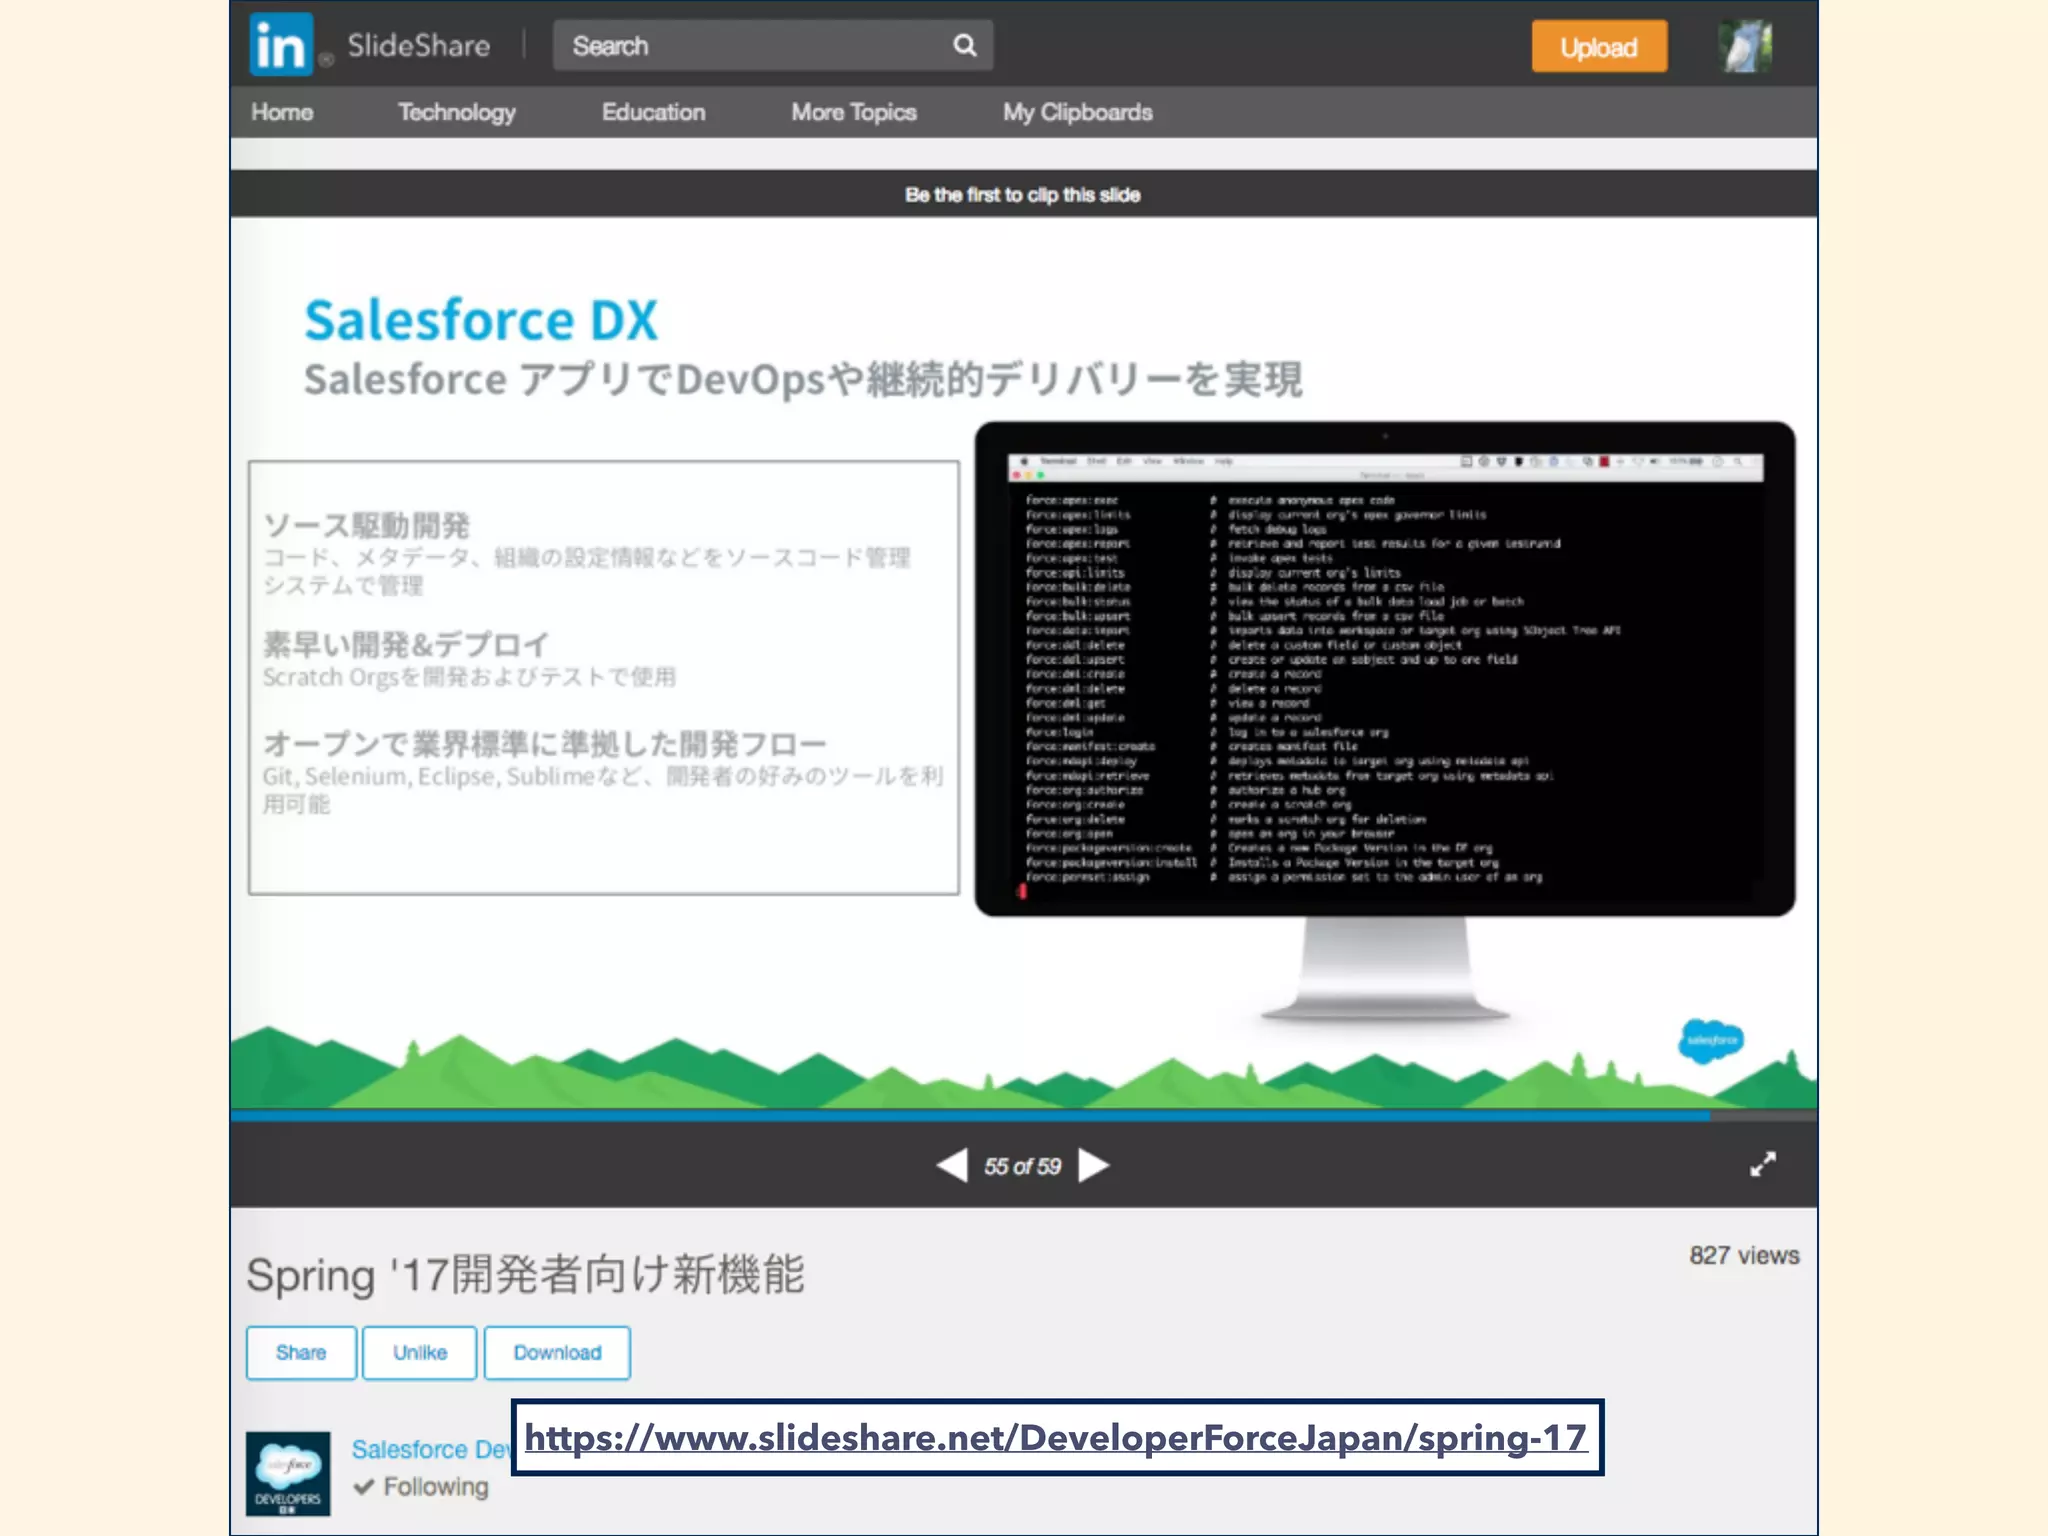Go to the previous slide arrow
The image size is (2048, 1536).
click(952, 1166)
